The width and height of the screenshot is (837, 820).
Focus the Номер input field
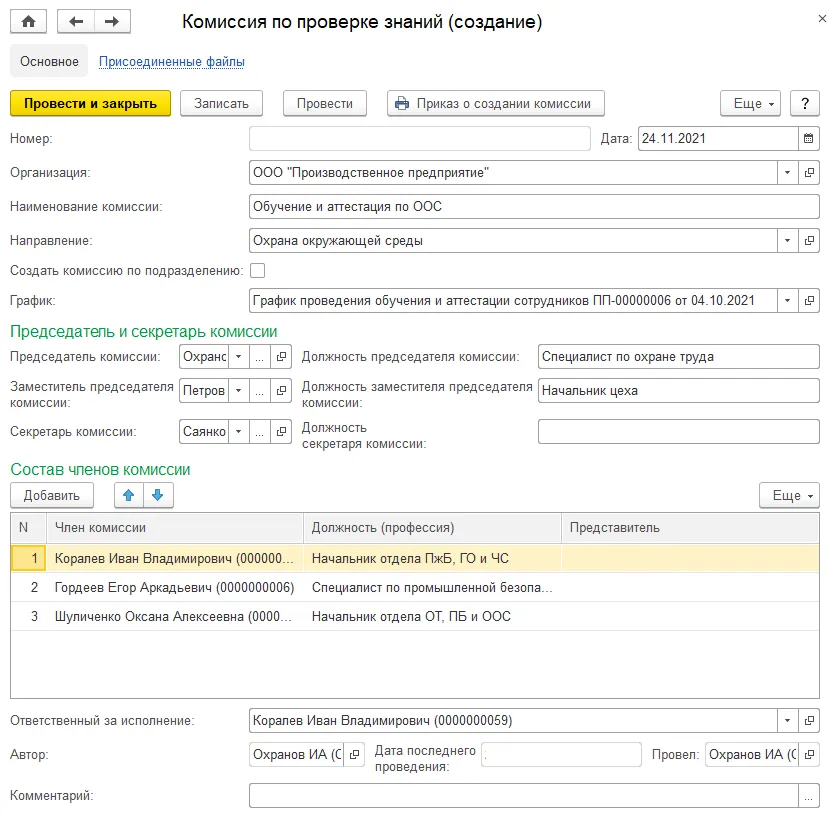(420, 139)
